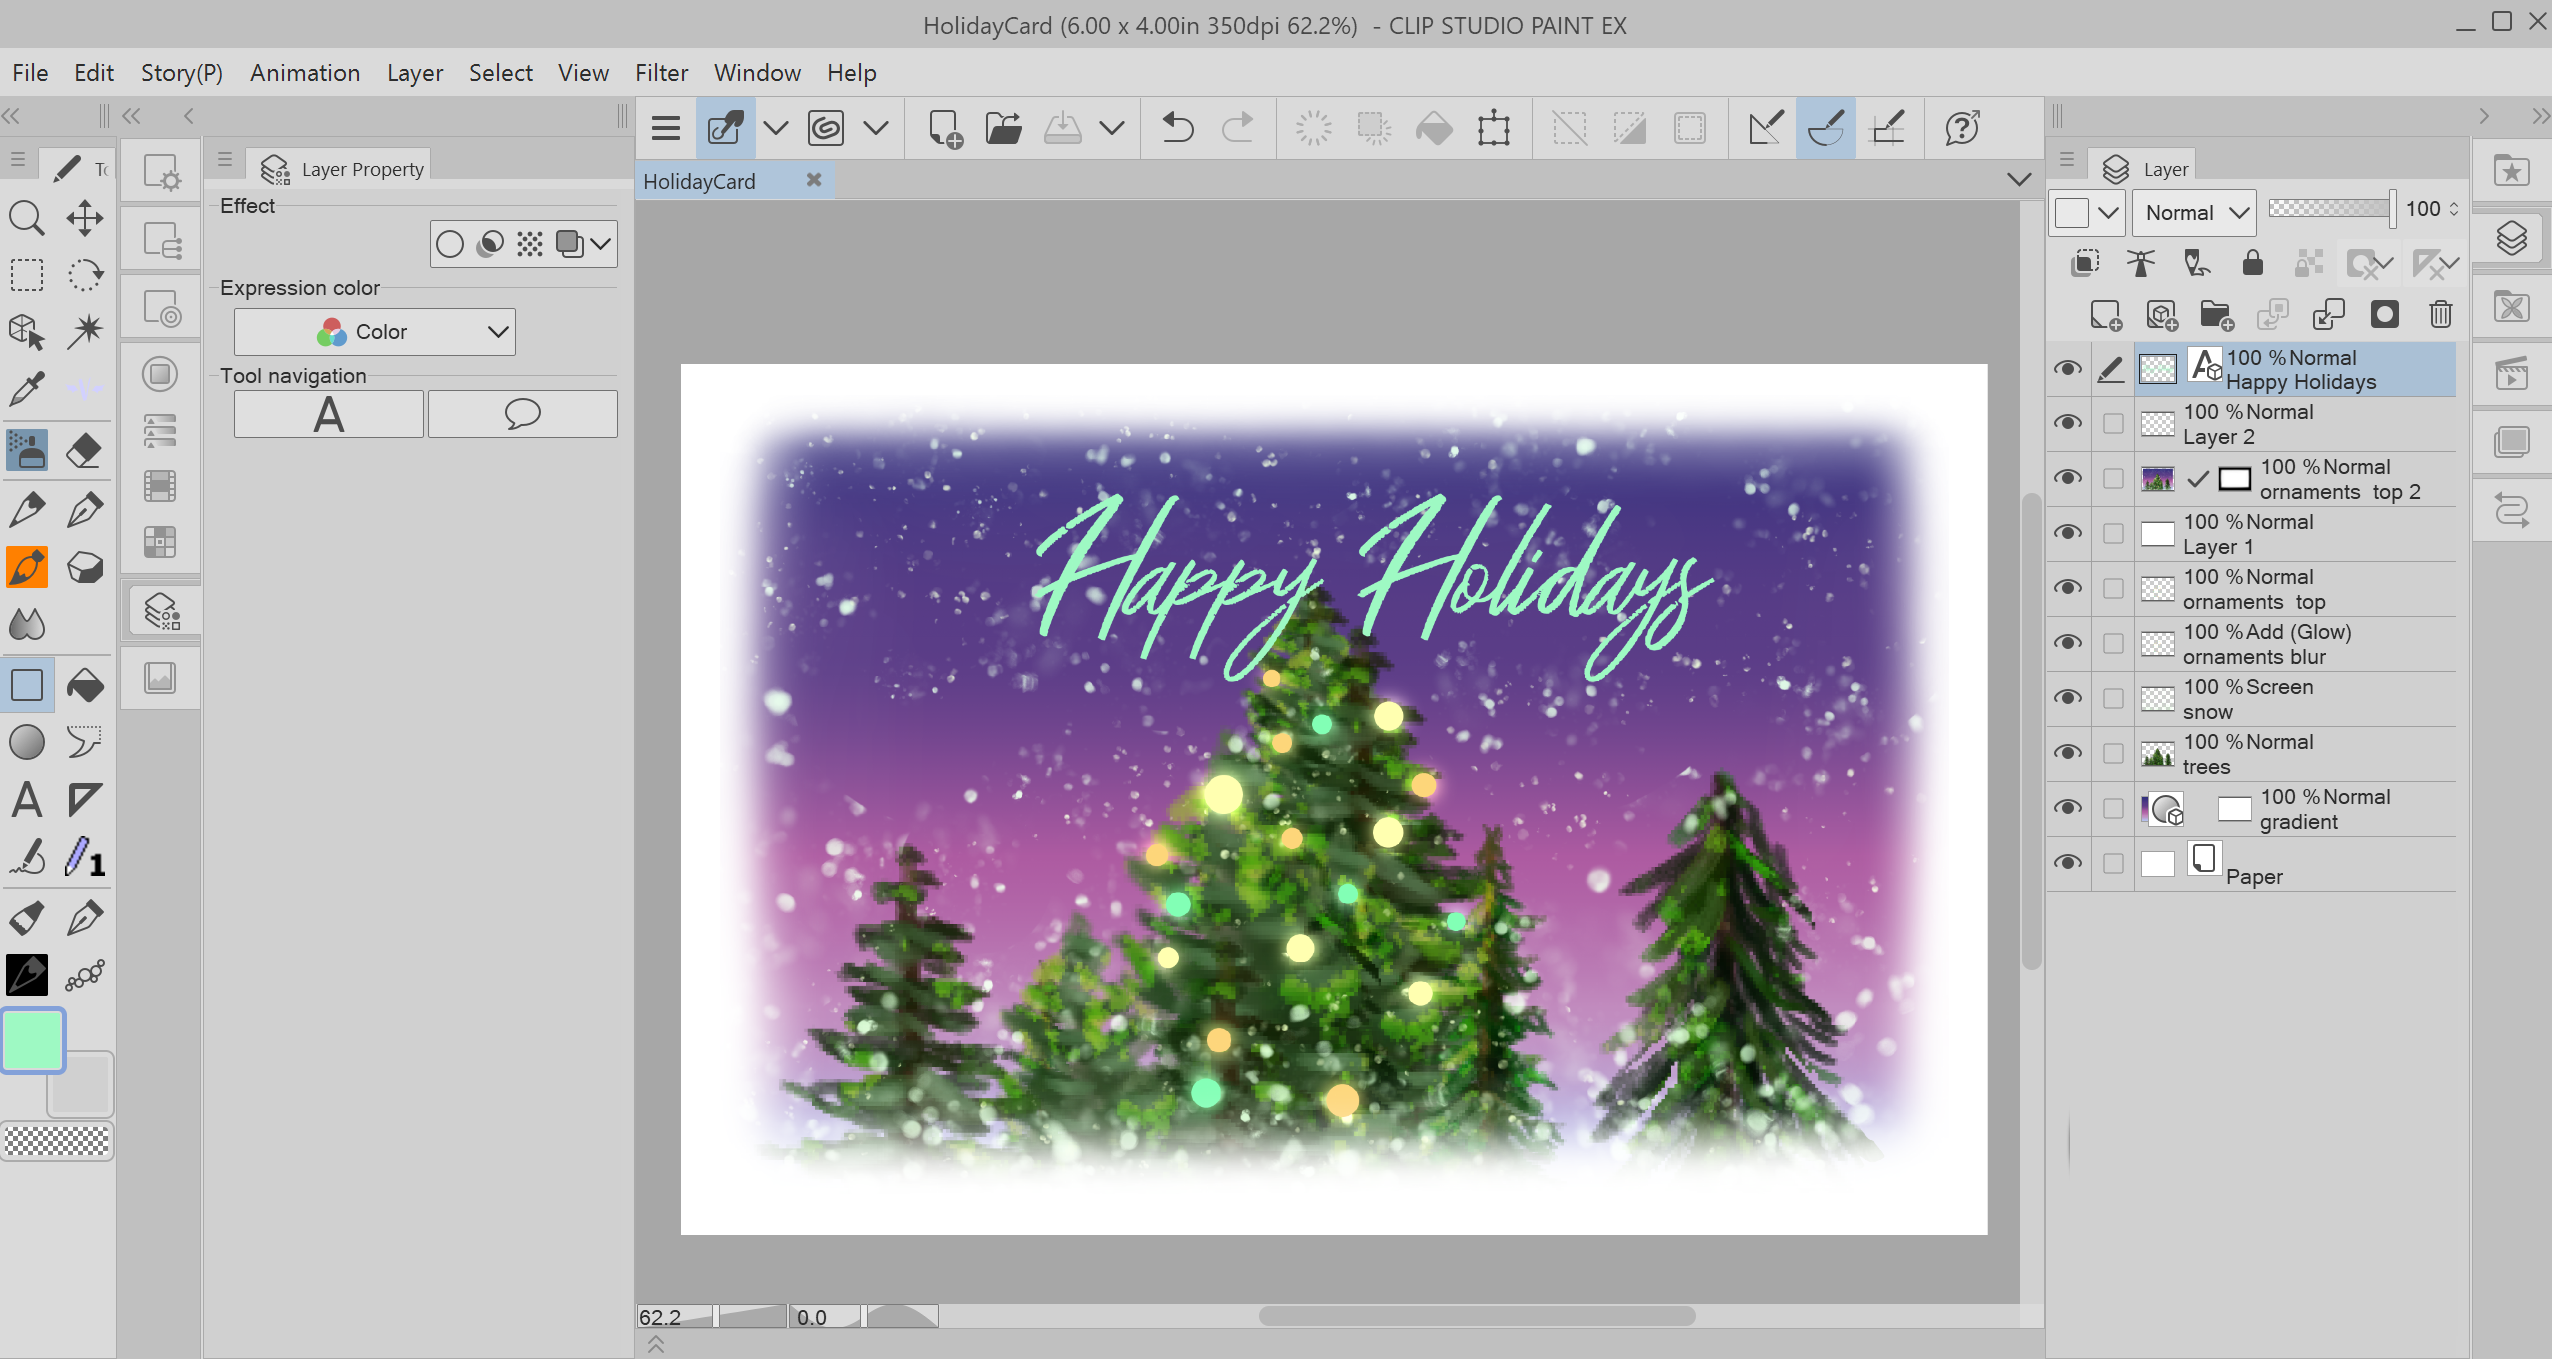Select the Text tool in the toolbox
This screenshot has height=1359, width=2552.
27,800
